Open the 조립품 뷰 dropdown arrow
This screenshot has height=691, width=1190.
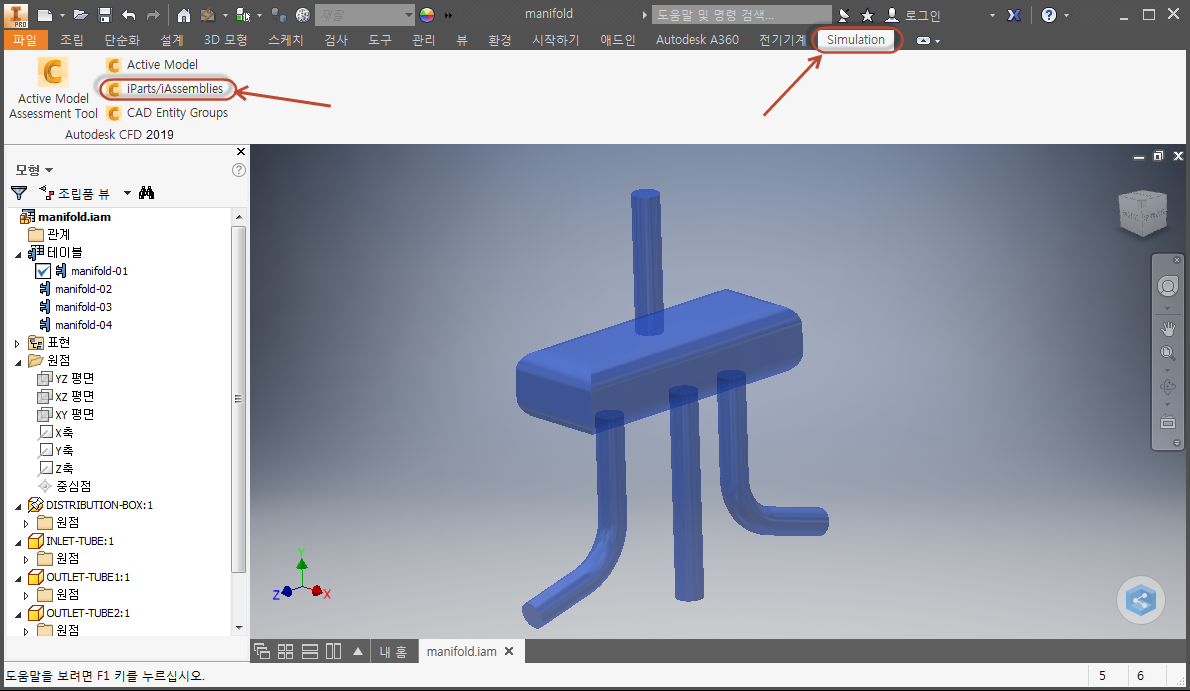click(x=127, y=193)
